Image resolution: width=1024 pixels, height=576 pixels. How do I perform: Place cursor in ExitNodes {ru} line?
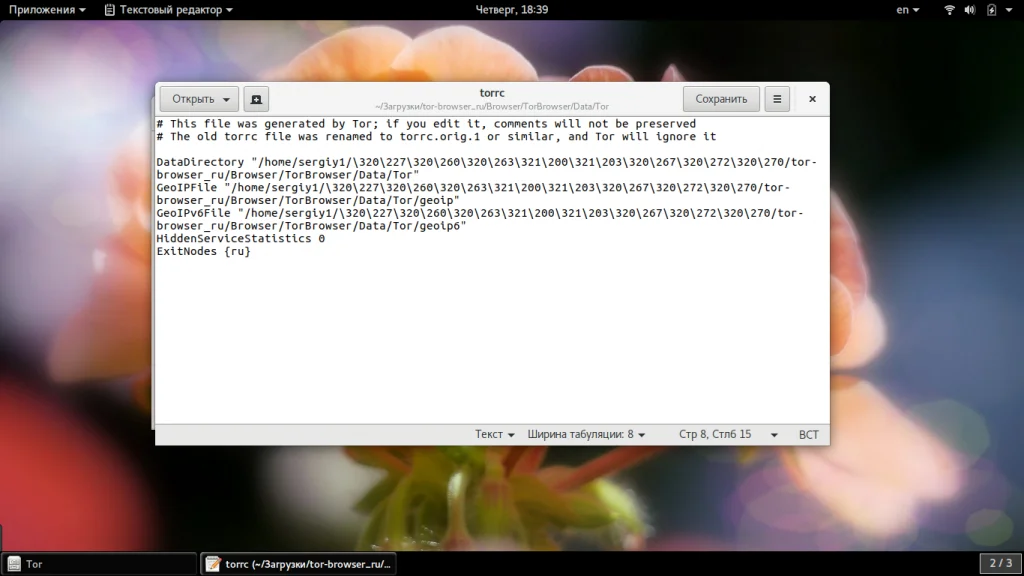203,251
